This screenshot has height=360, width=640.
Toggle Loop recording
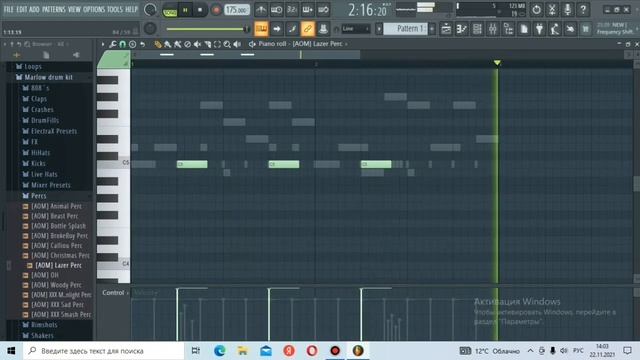coord(323,9)
